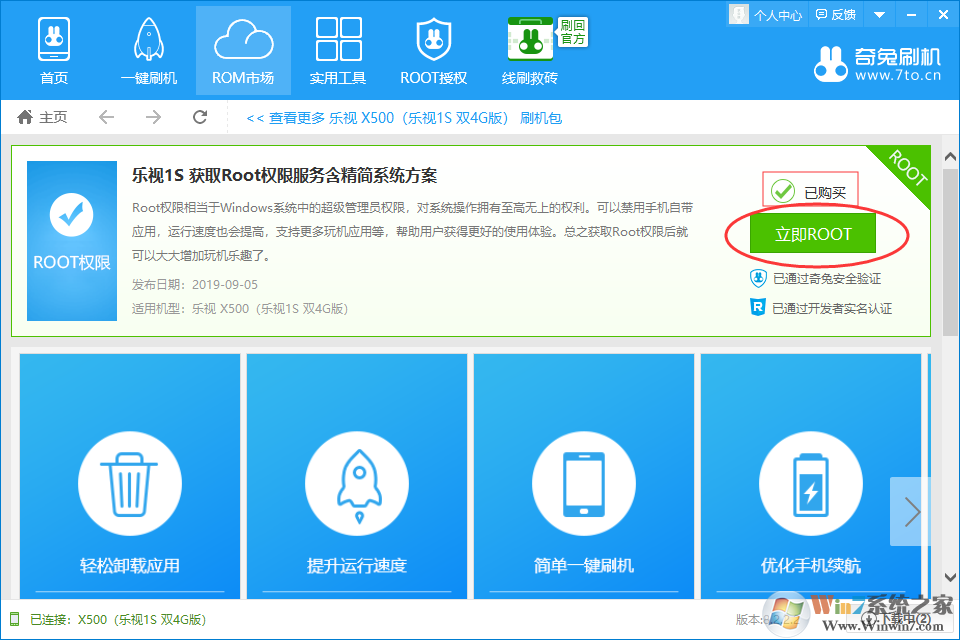Click the rocket 提升运行速度 icon
This screenshot has width=960, height=640.
pos(357,484)
